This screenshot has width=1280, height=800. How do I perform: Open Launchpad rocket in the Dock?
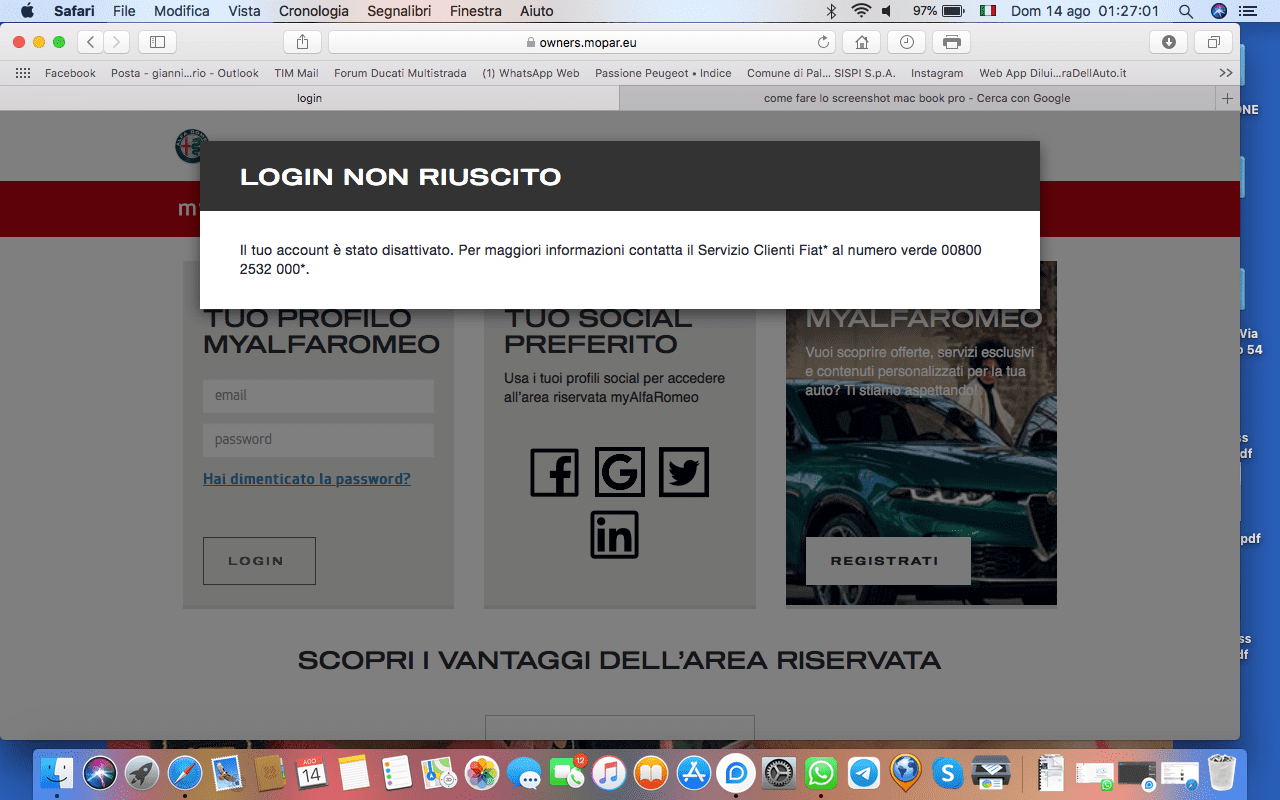pyautogui.click(x=142, y=773)
